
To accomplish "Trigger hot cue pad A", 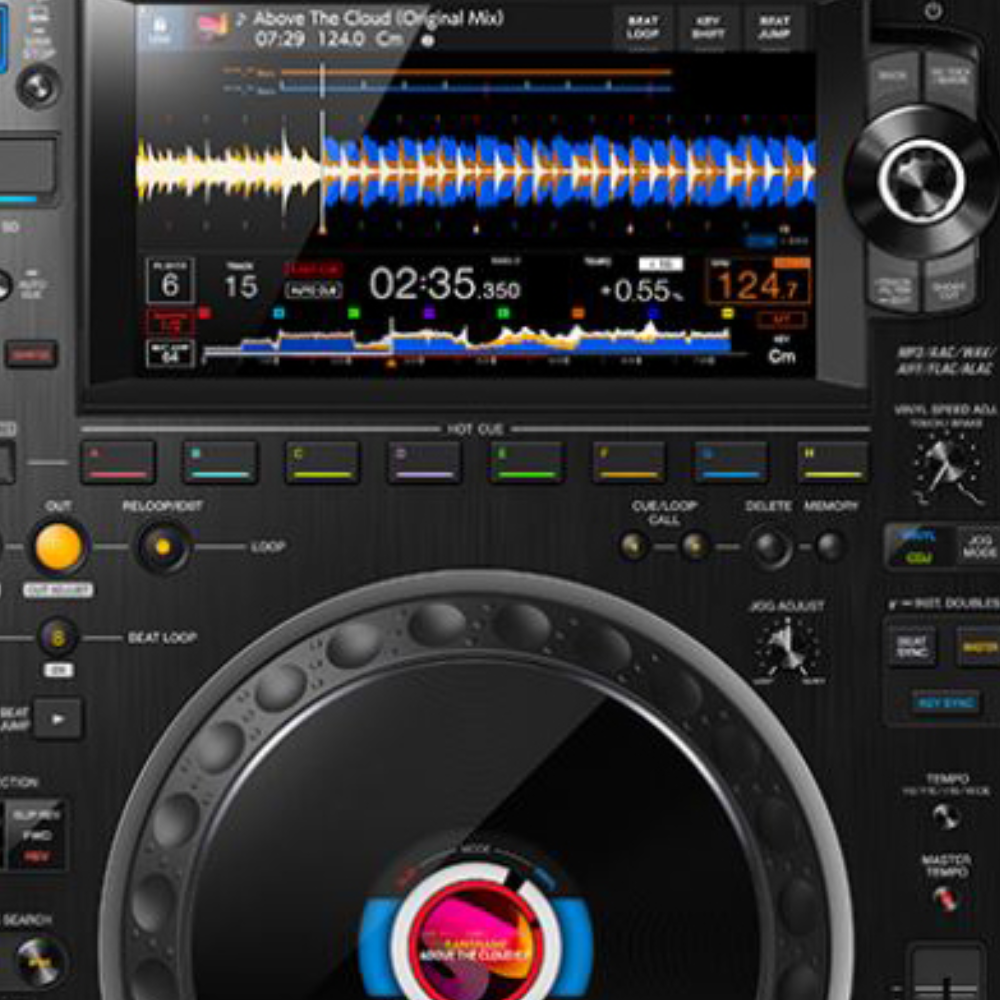I will click(x=118, y=461).
